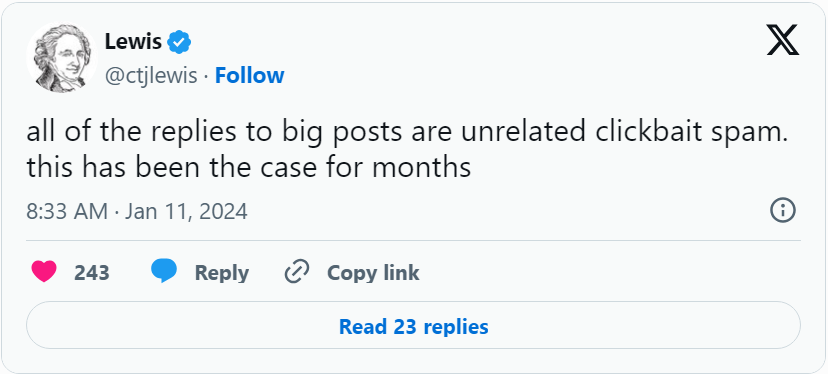This screenshot has height=374, width=828.
Task: Click empty card space beside Copy link
Action: [607, 273]
